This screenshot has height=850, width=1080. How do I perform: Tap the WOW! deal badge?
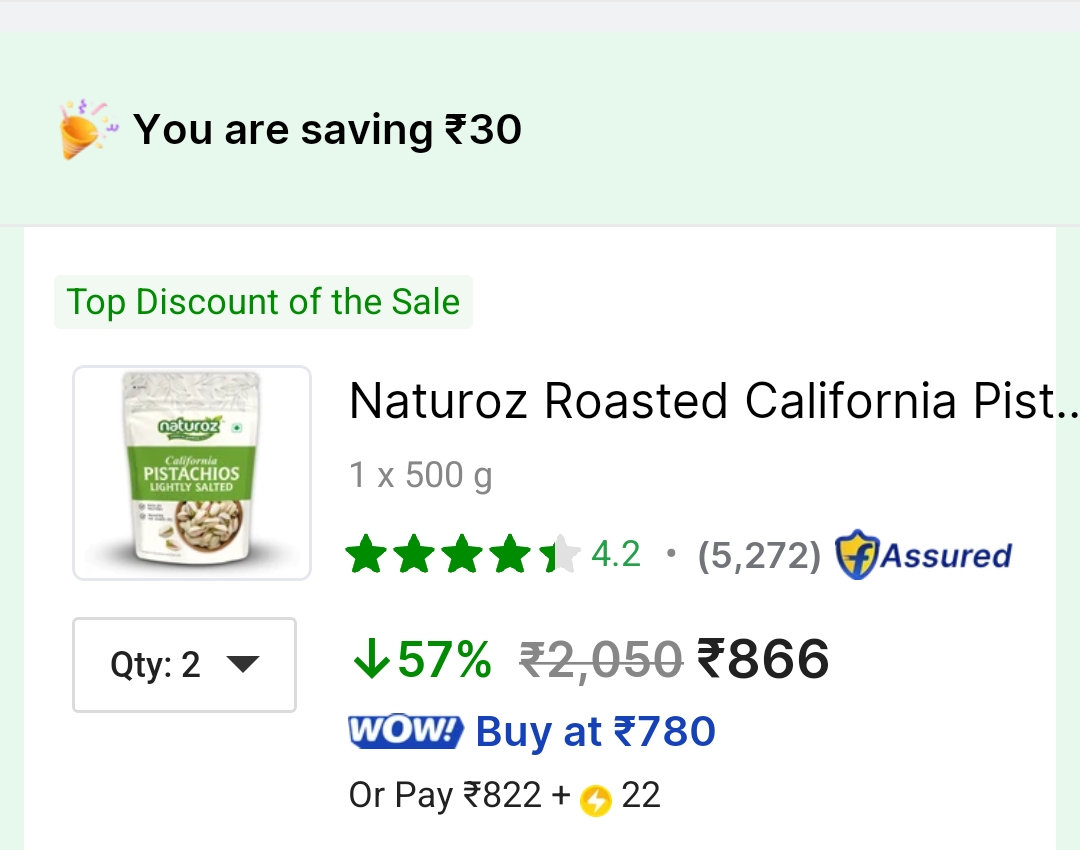(405, 732)
